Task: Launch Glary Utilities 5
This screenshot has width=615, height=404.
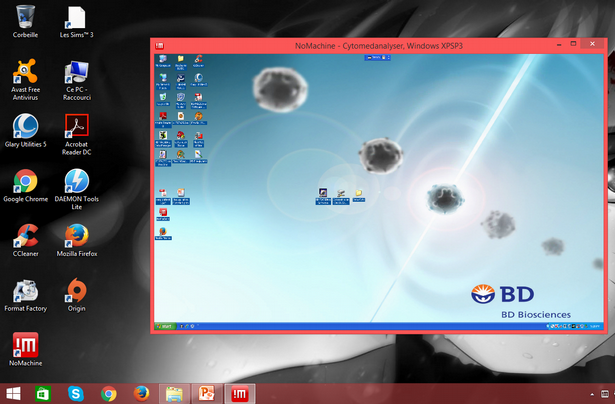Action: click(x=26, y=126)
